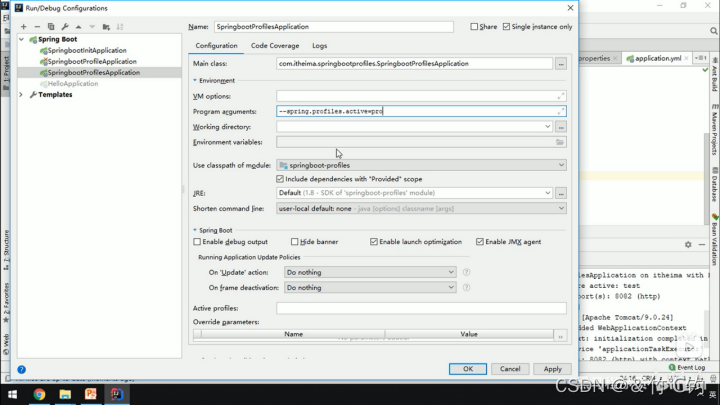Toggle the Share checkbox
This screenshot has height=405, width=720.
[474, 27]
